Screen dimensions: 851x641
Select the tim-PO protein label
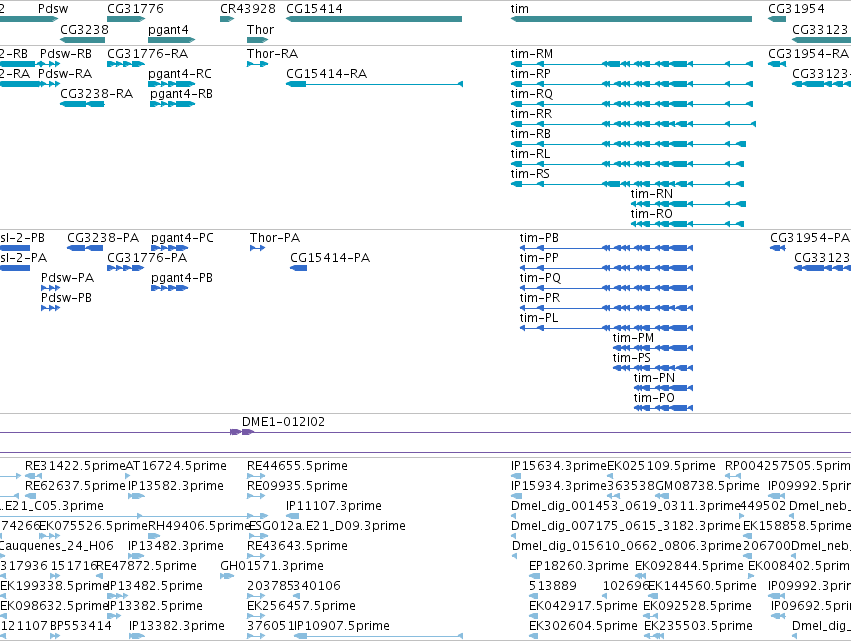coord(654,399)
